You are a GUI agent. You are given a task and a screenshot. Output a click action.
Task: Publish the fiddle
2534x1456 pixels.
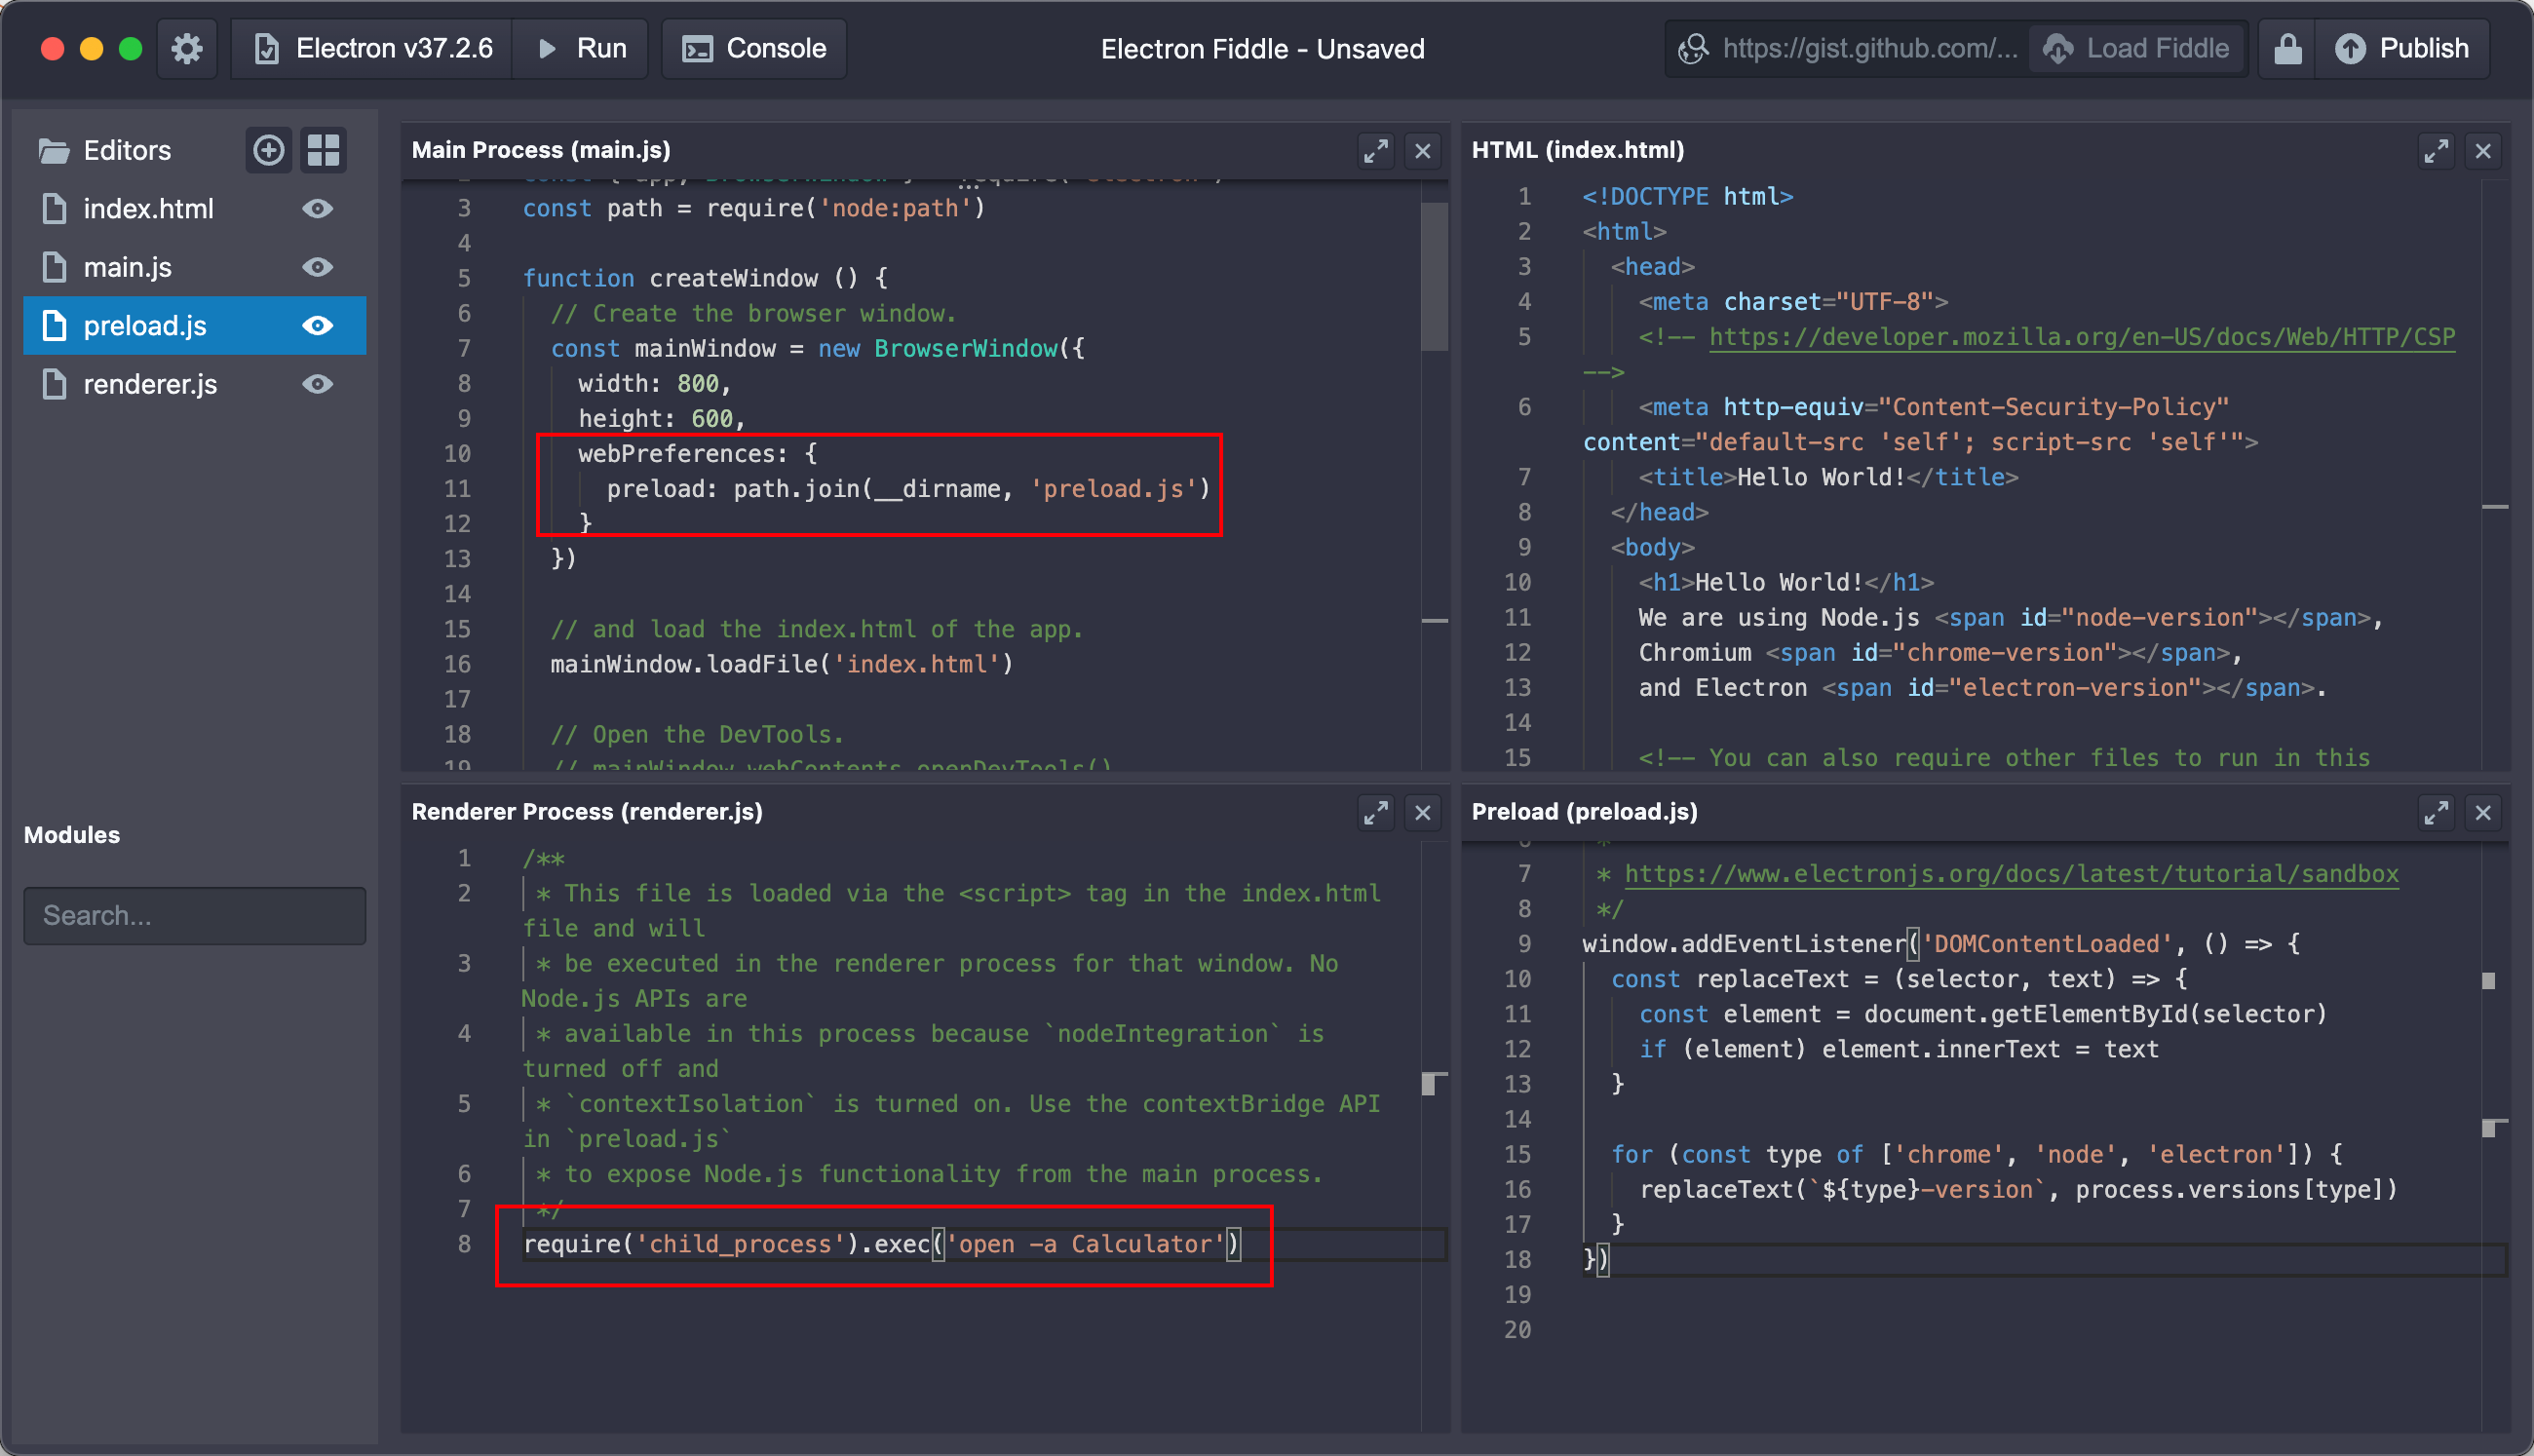[x=2402, y=48]
